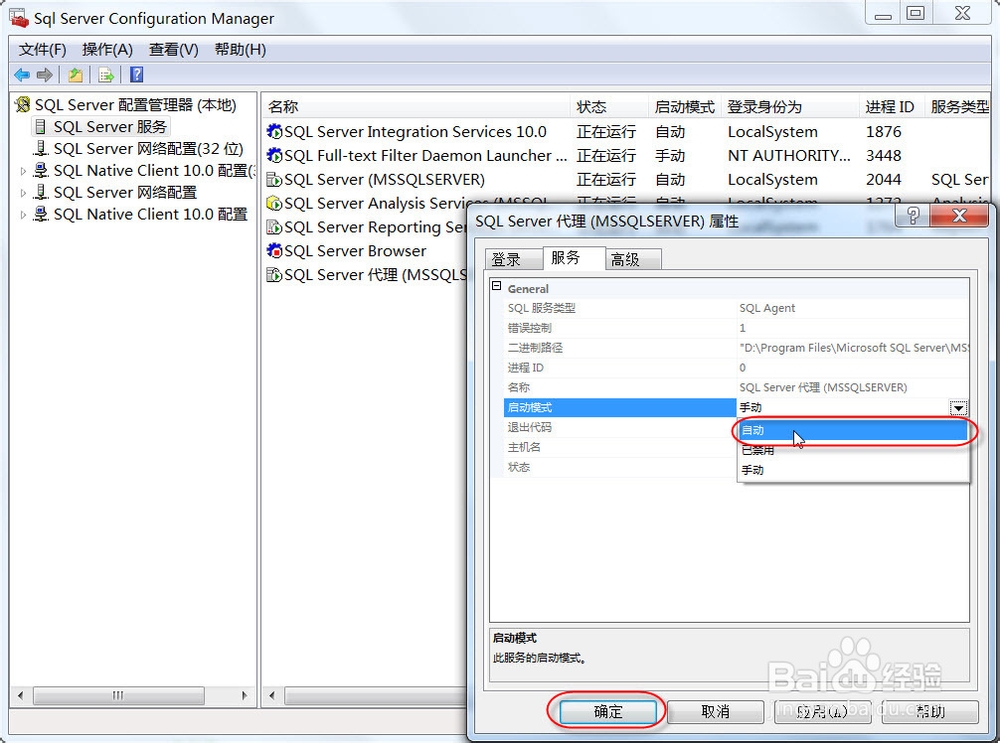Click the NT AUTHORITY... login cell
The height and width of the screenshot is (743, 1000).
pyautogui.click(x=789, y=155)
